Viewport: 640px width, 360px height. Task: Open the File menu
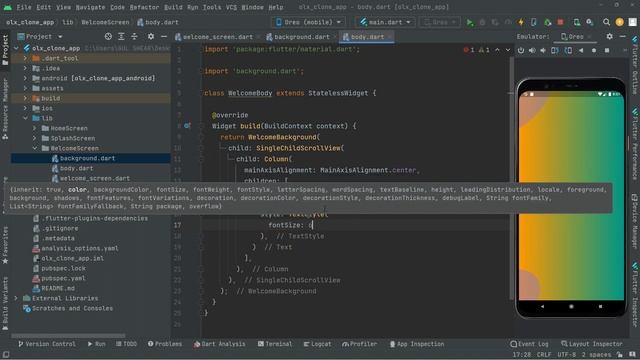(x=24, y=7)
